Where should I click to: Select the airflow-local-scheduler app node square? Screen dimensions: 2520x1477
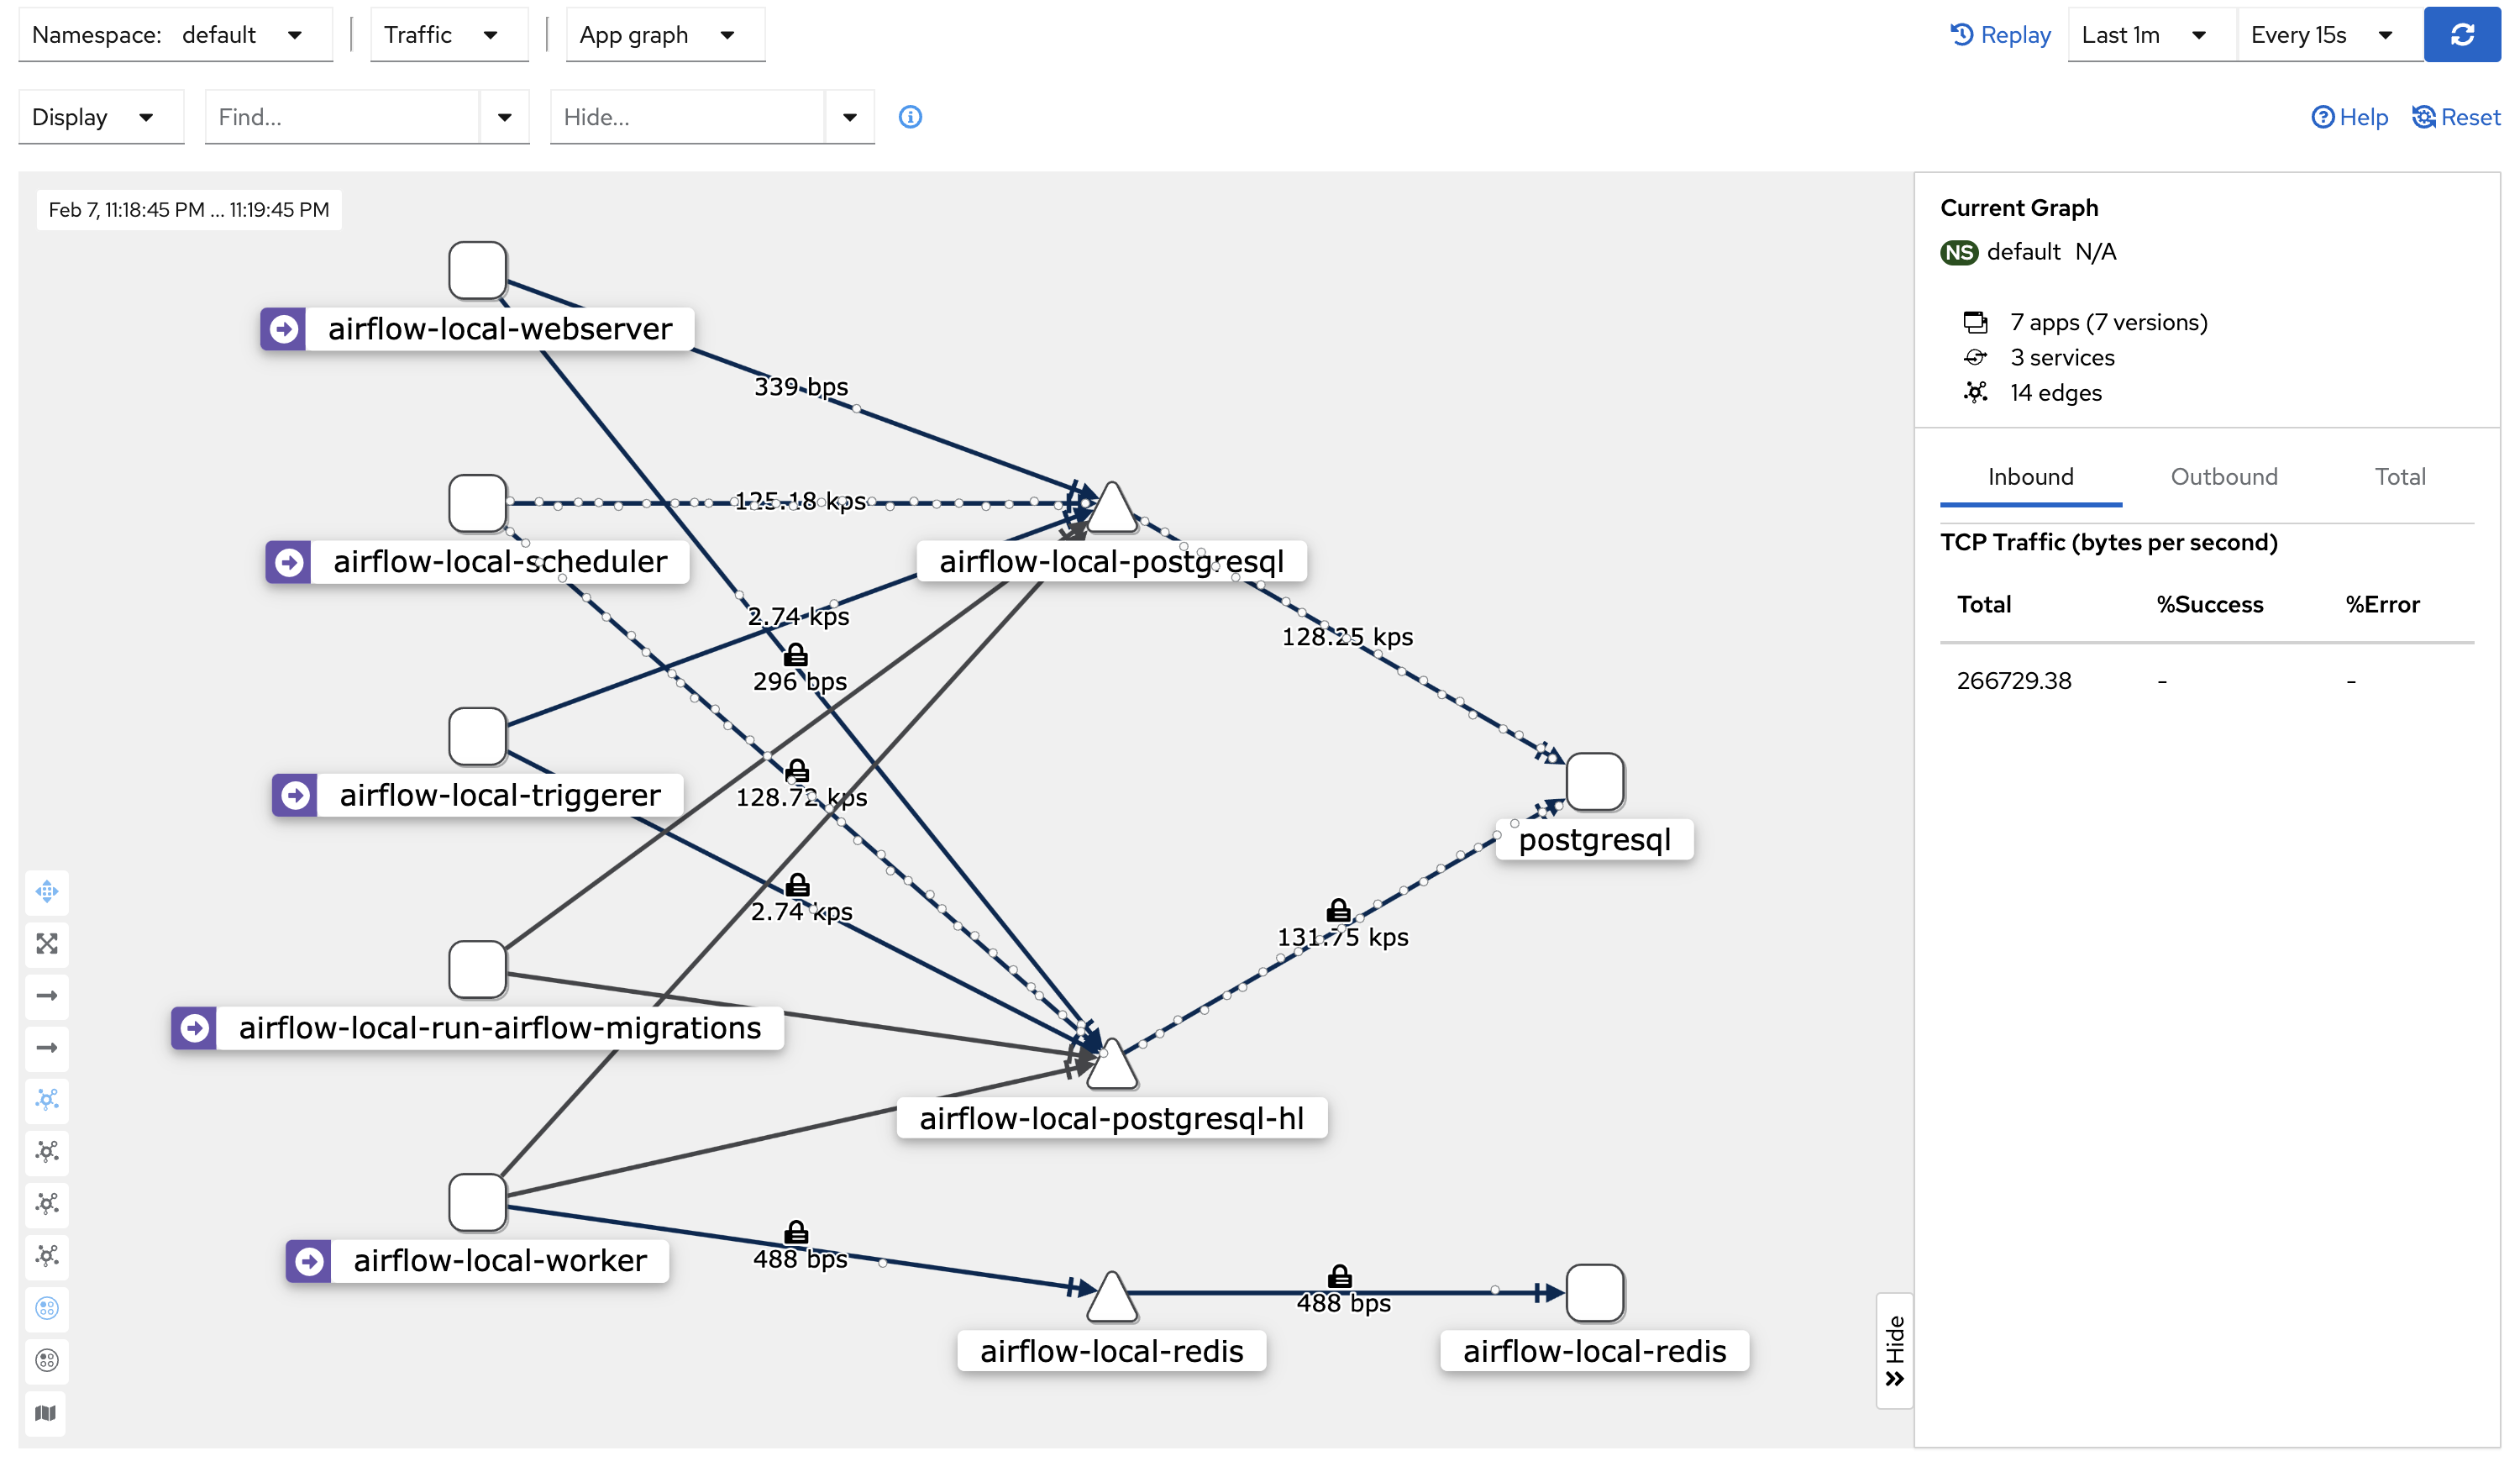[477, 503]
